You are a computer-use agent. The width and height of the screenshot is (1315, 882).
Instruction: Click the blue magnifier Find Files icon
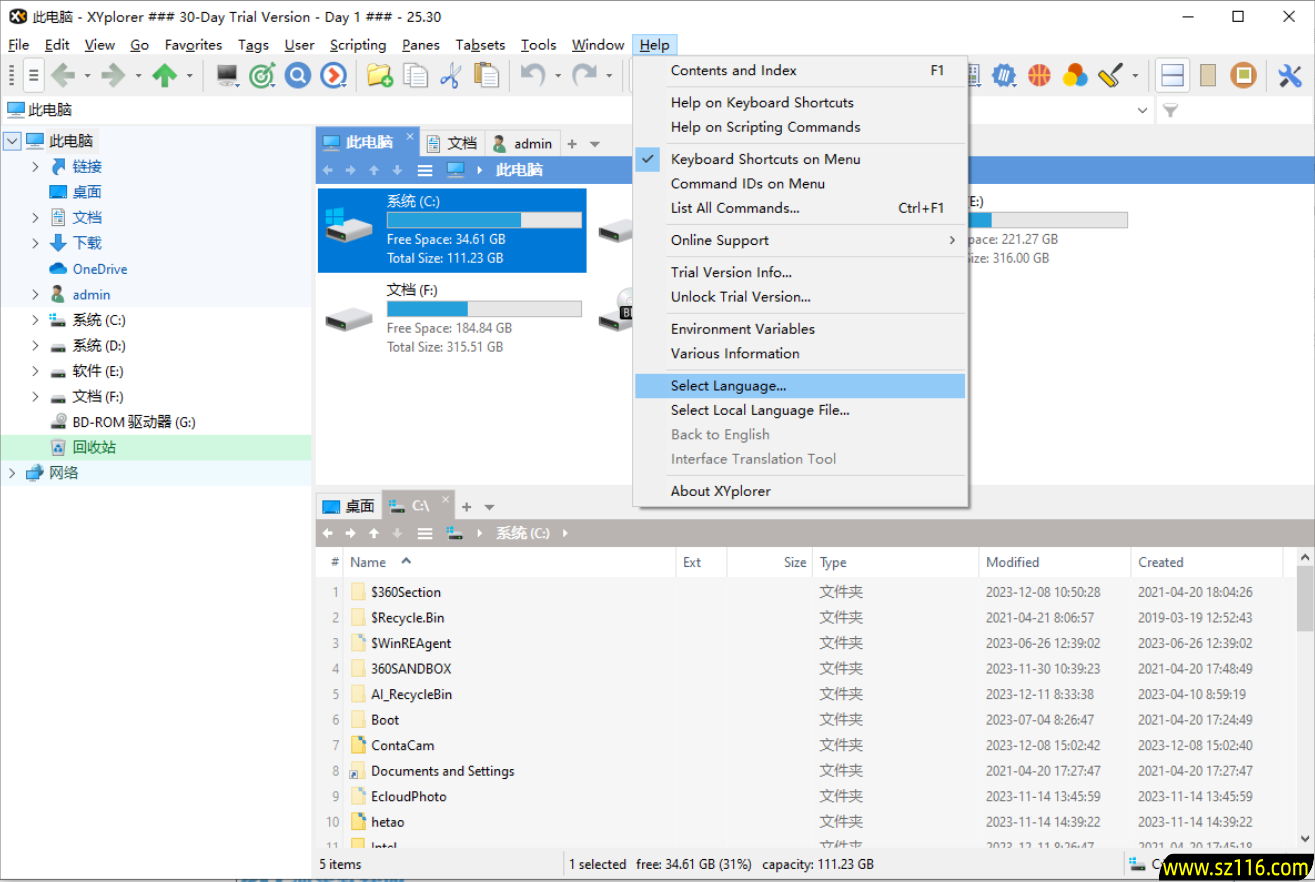pyautogui.click(x=297, y=75)
